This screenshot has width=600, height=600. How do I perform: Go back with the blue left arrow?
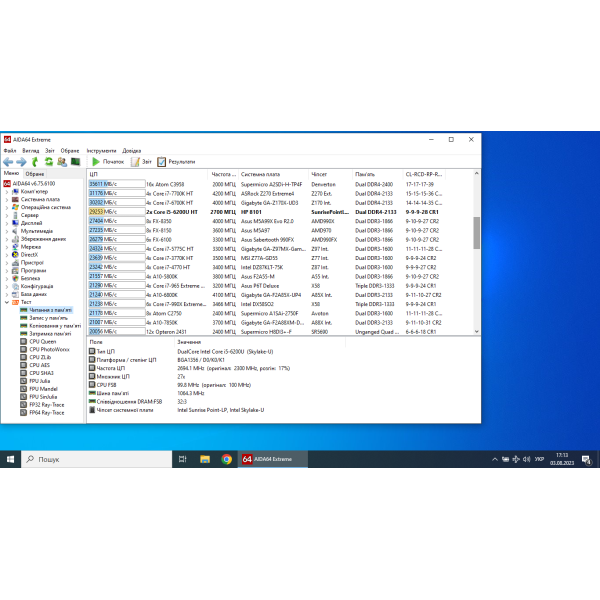point(8,162)
